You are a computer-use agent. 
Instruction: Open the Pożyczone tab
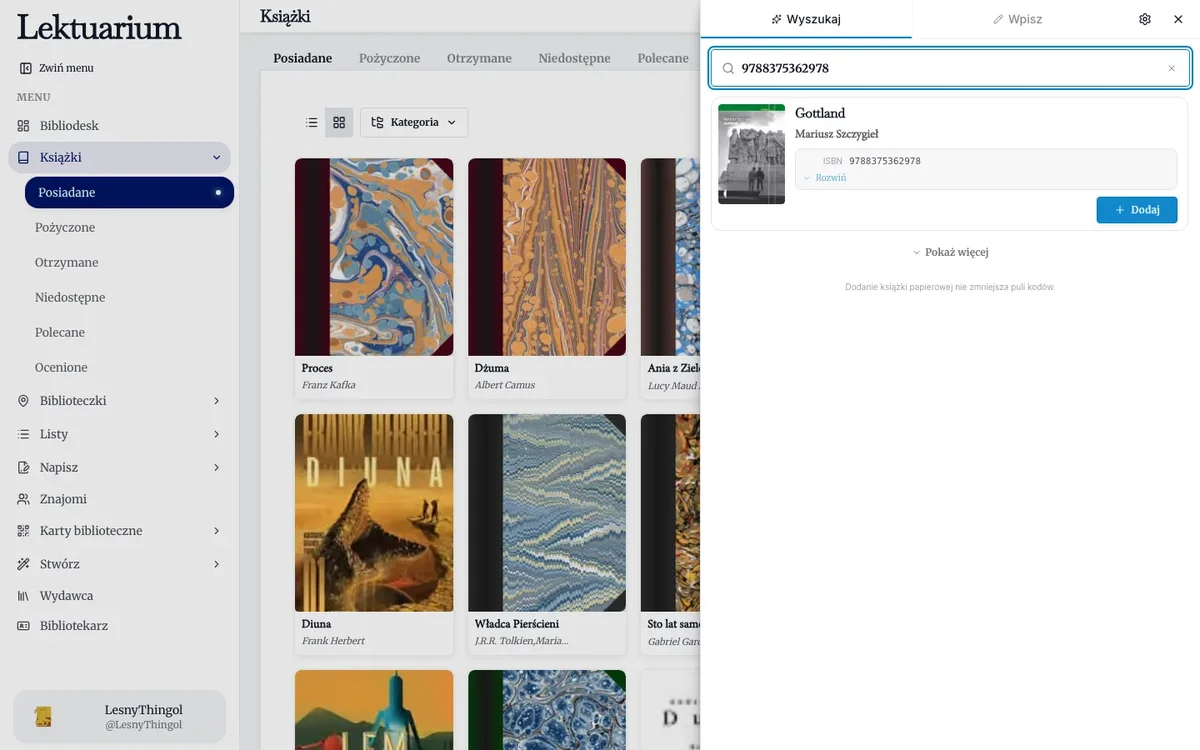(x=389, y=58)
